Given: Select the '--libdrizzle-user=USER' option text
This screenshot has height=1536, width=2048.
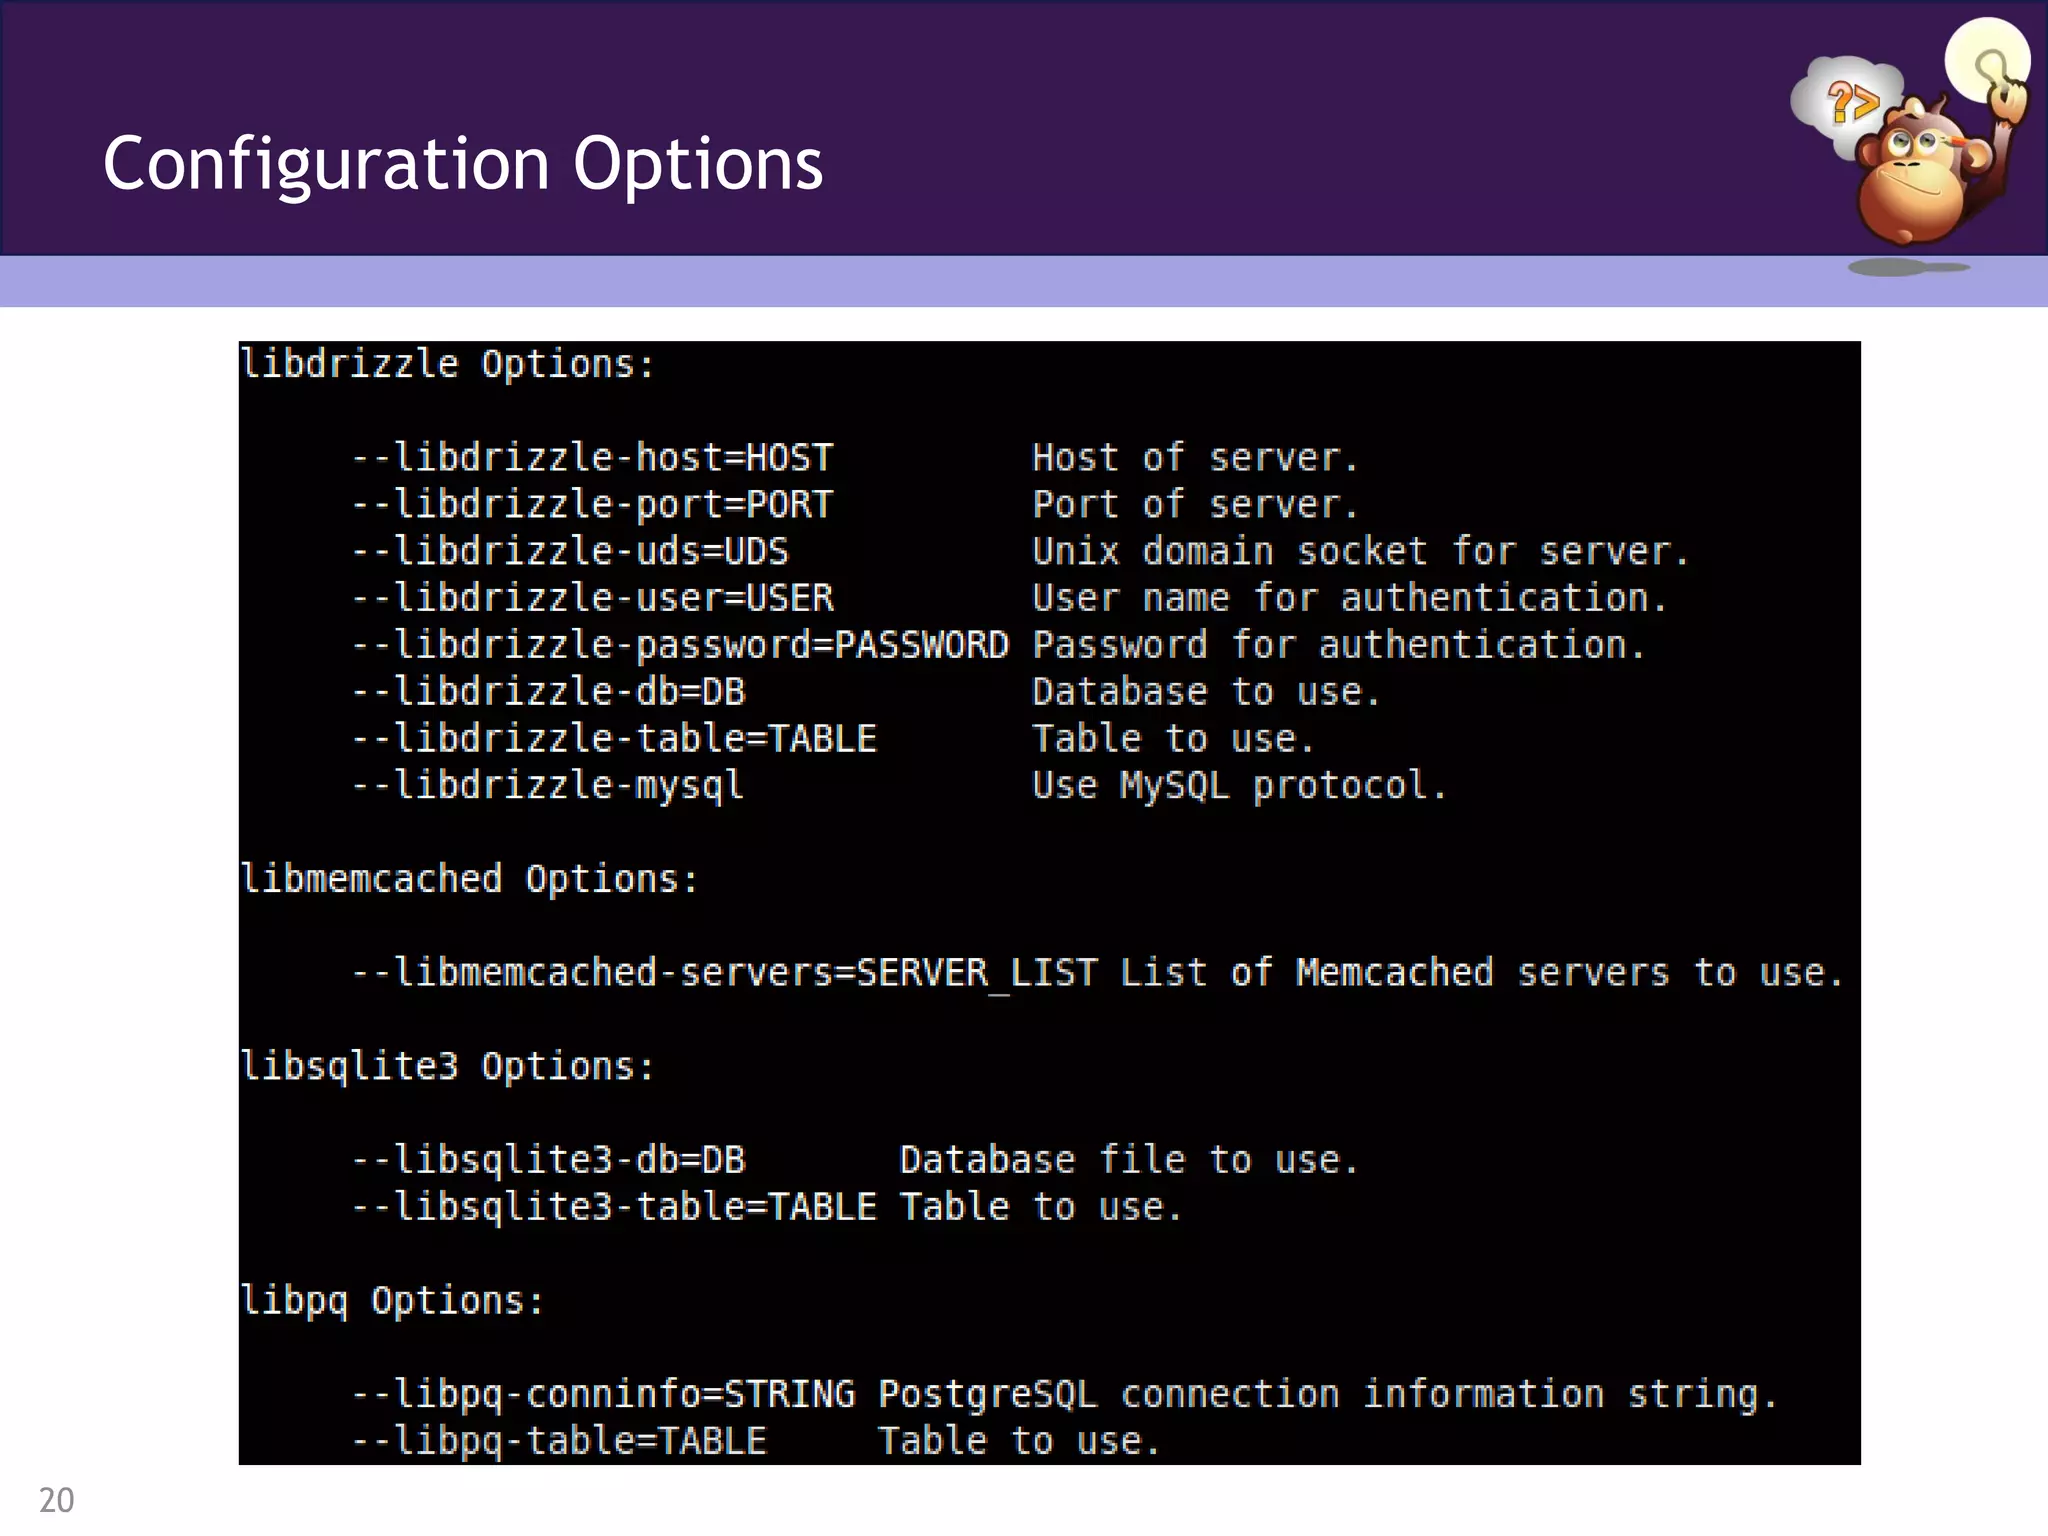Looking at the screenshot, I should (593, 598).
